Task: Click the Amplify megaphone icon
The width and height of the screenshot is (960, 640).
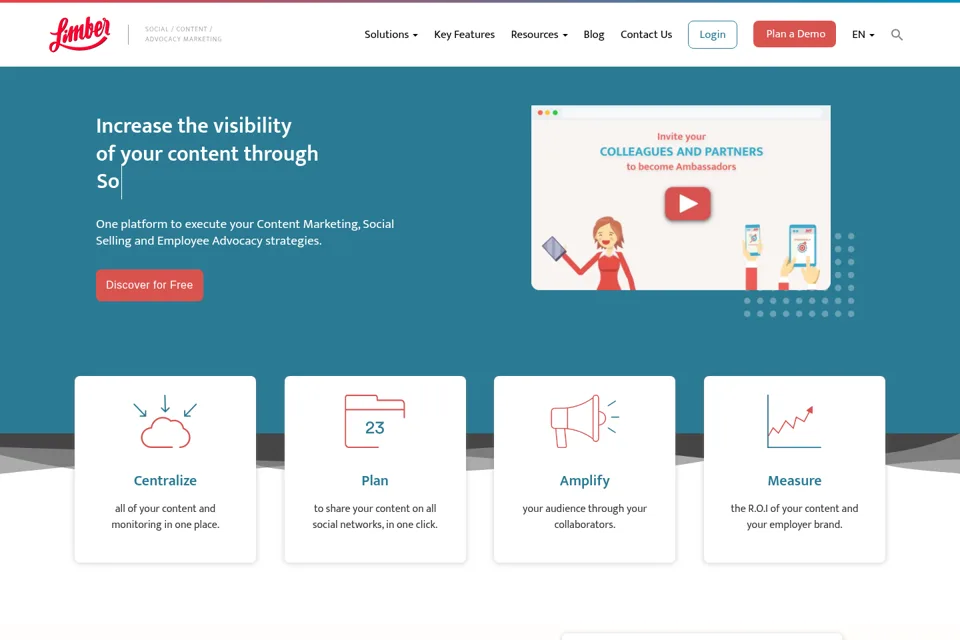Action: pyautogui.click(x=585, y=421)
